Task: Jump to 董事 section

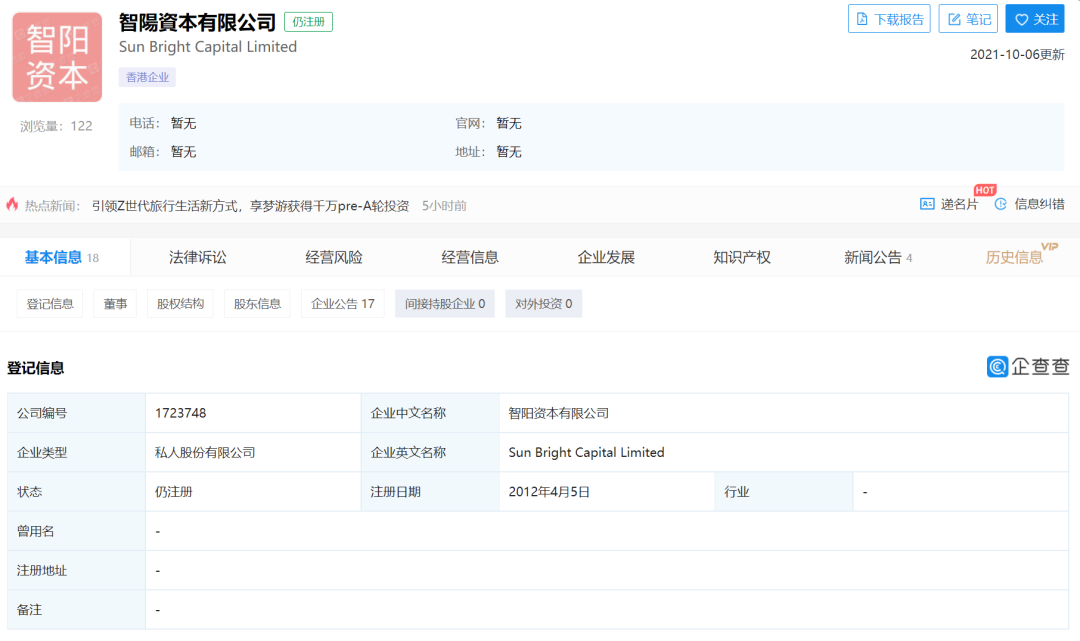Action: [115, 304]
